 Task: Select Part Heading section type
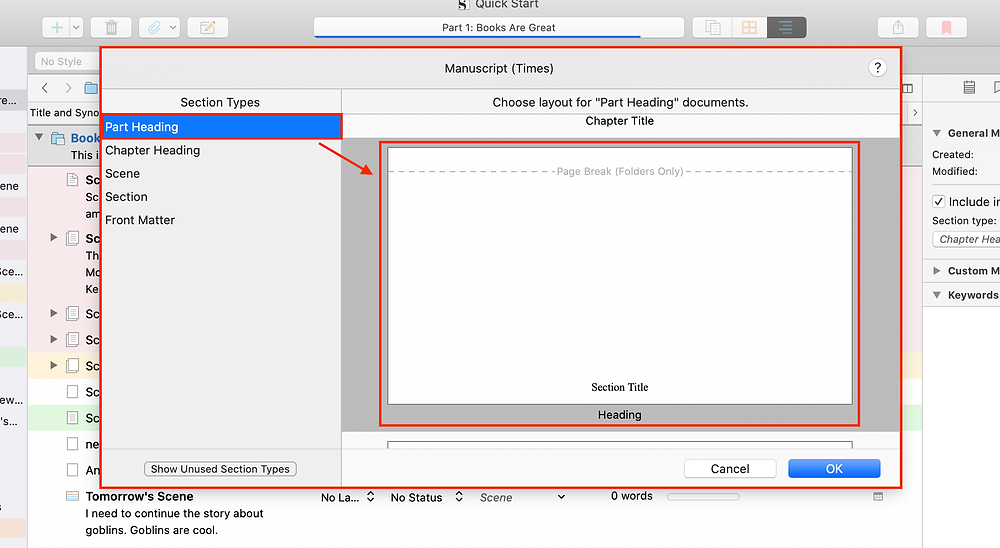pyautogui.click(x=221, y=127)
